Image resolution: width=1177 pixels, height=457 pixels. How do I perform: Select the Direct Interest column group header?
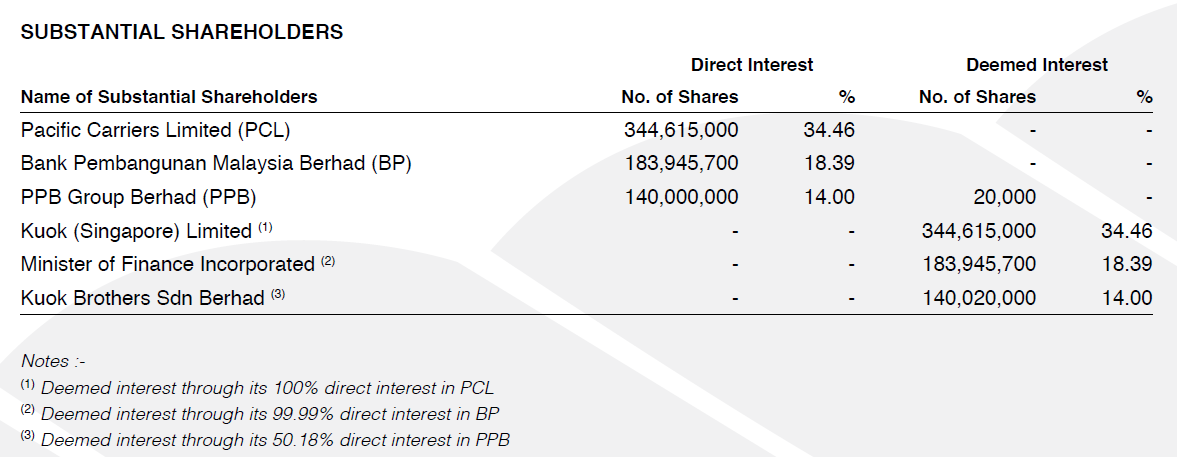tap(752, 65)
